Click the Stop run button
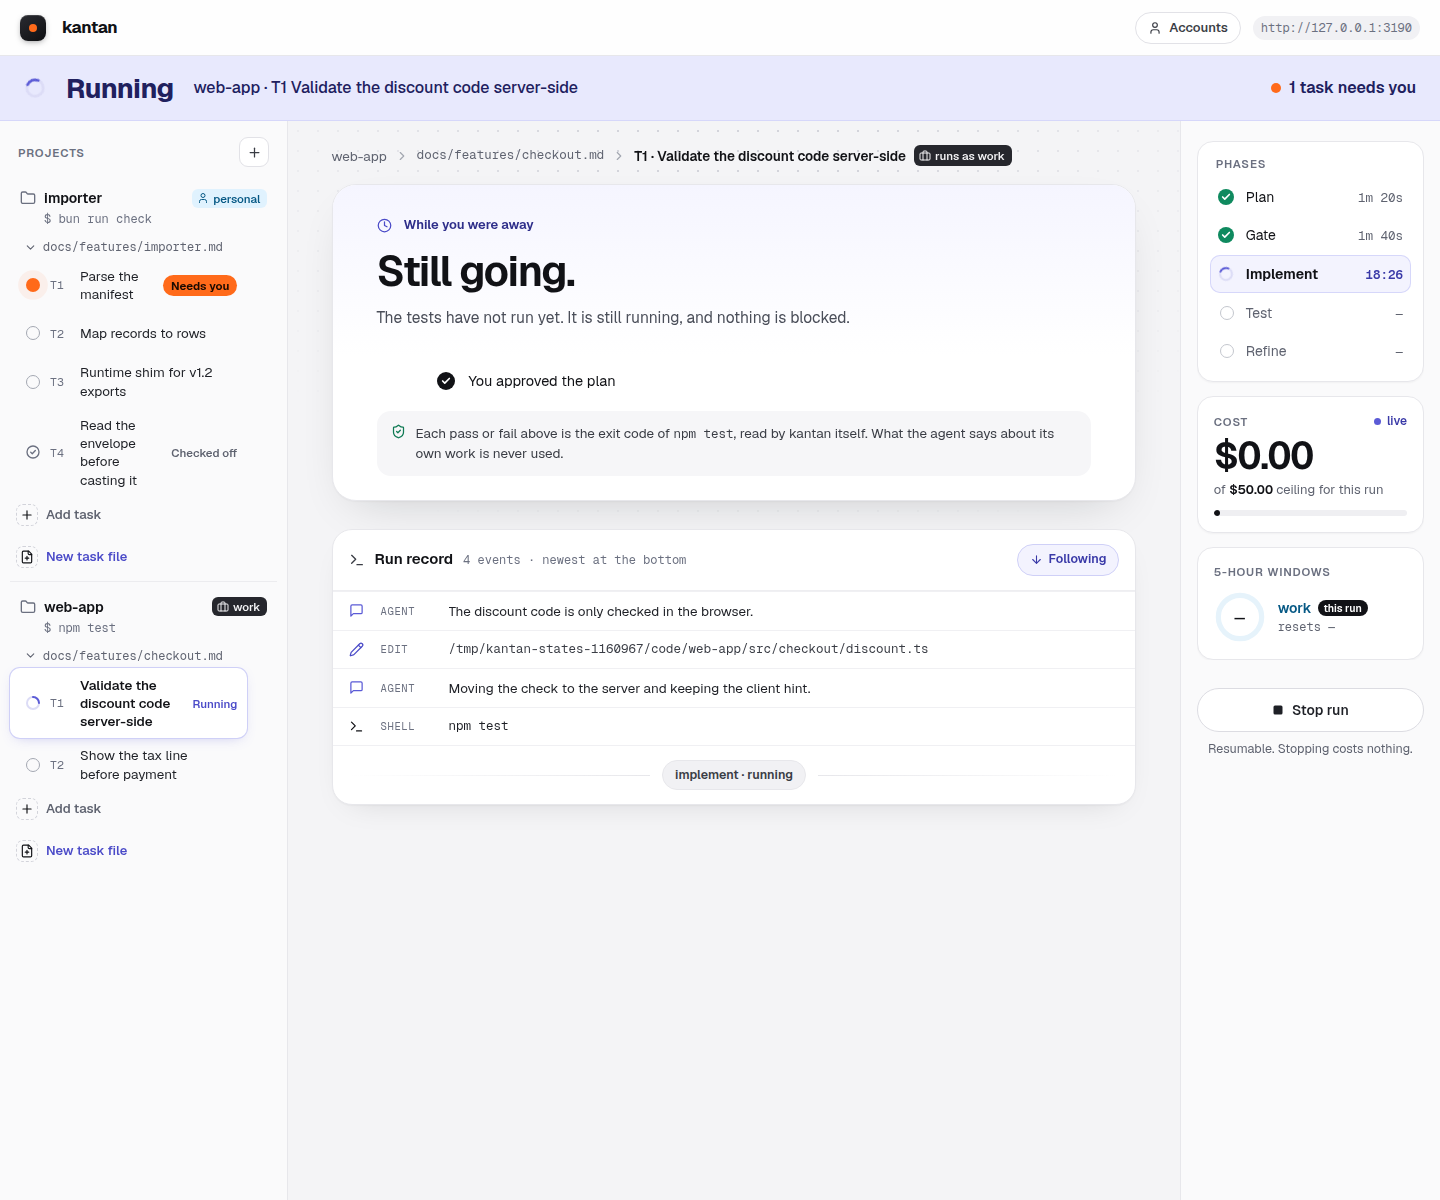This screenshot has width=1440, height=1200. pos(1310,710)
